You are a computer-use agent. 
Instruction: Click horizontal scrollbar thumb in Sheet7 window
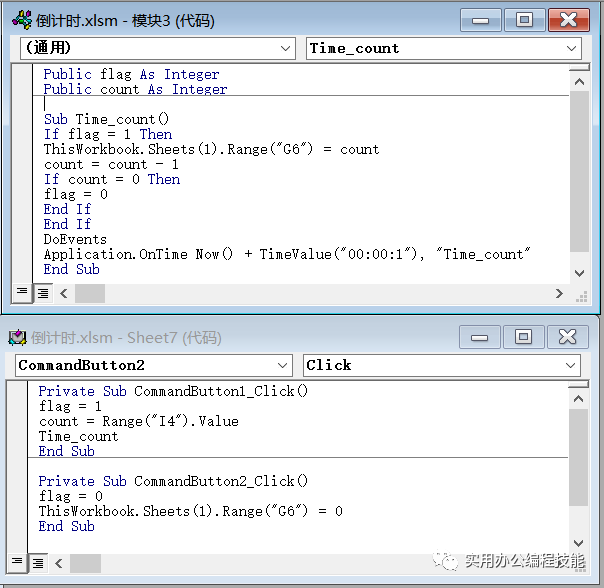point(85,564)
